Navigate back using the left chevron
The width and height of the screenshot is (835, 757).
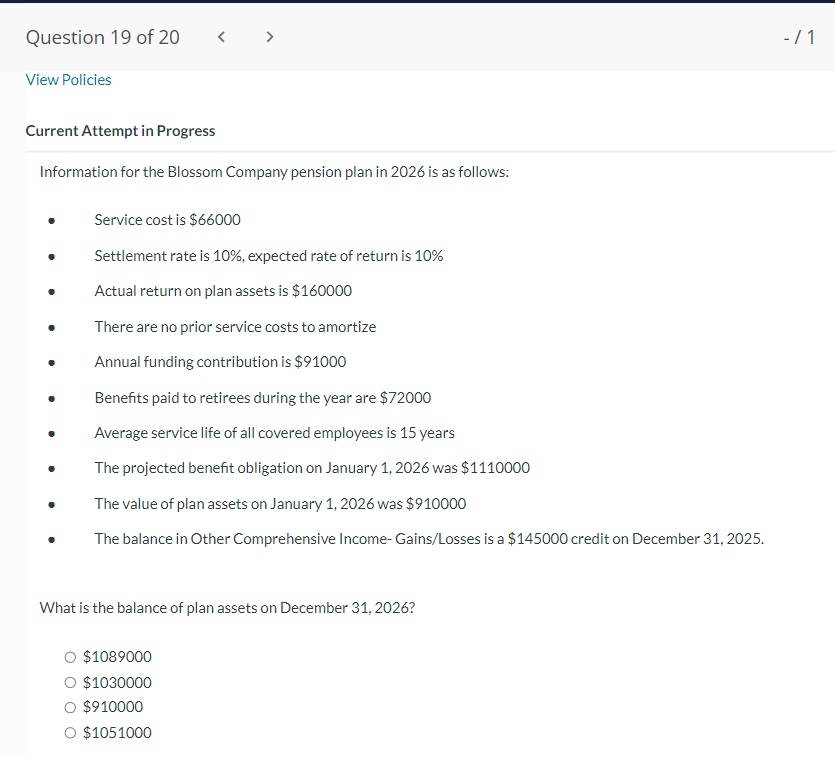click(221, 36)
